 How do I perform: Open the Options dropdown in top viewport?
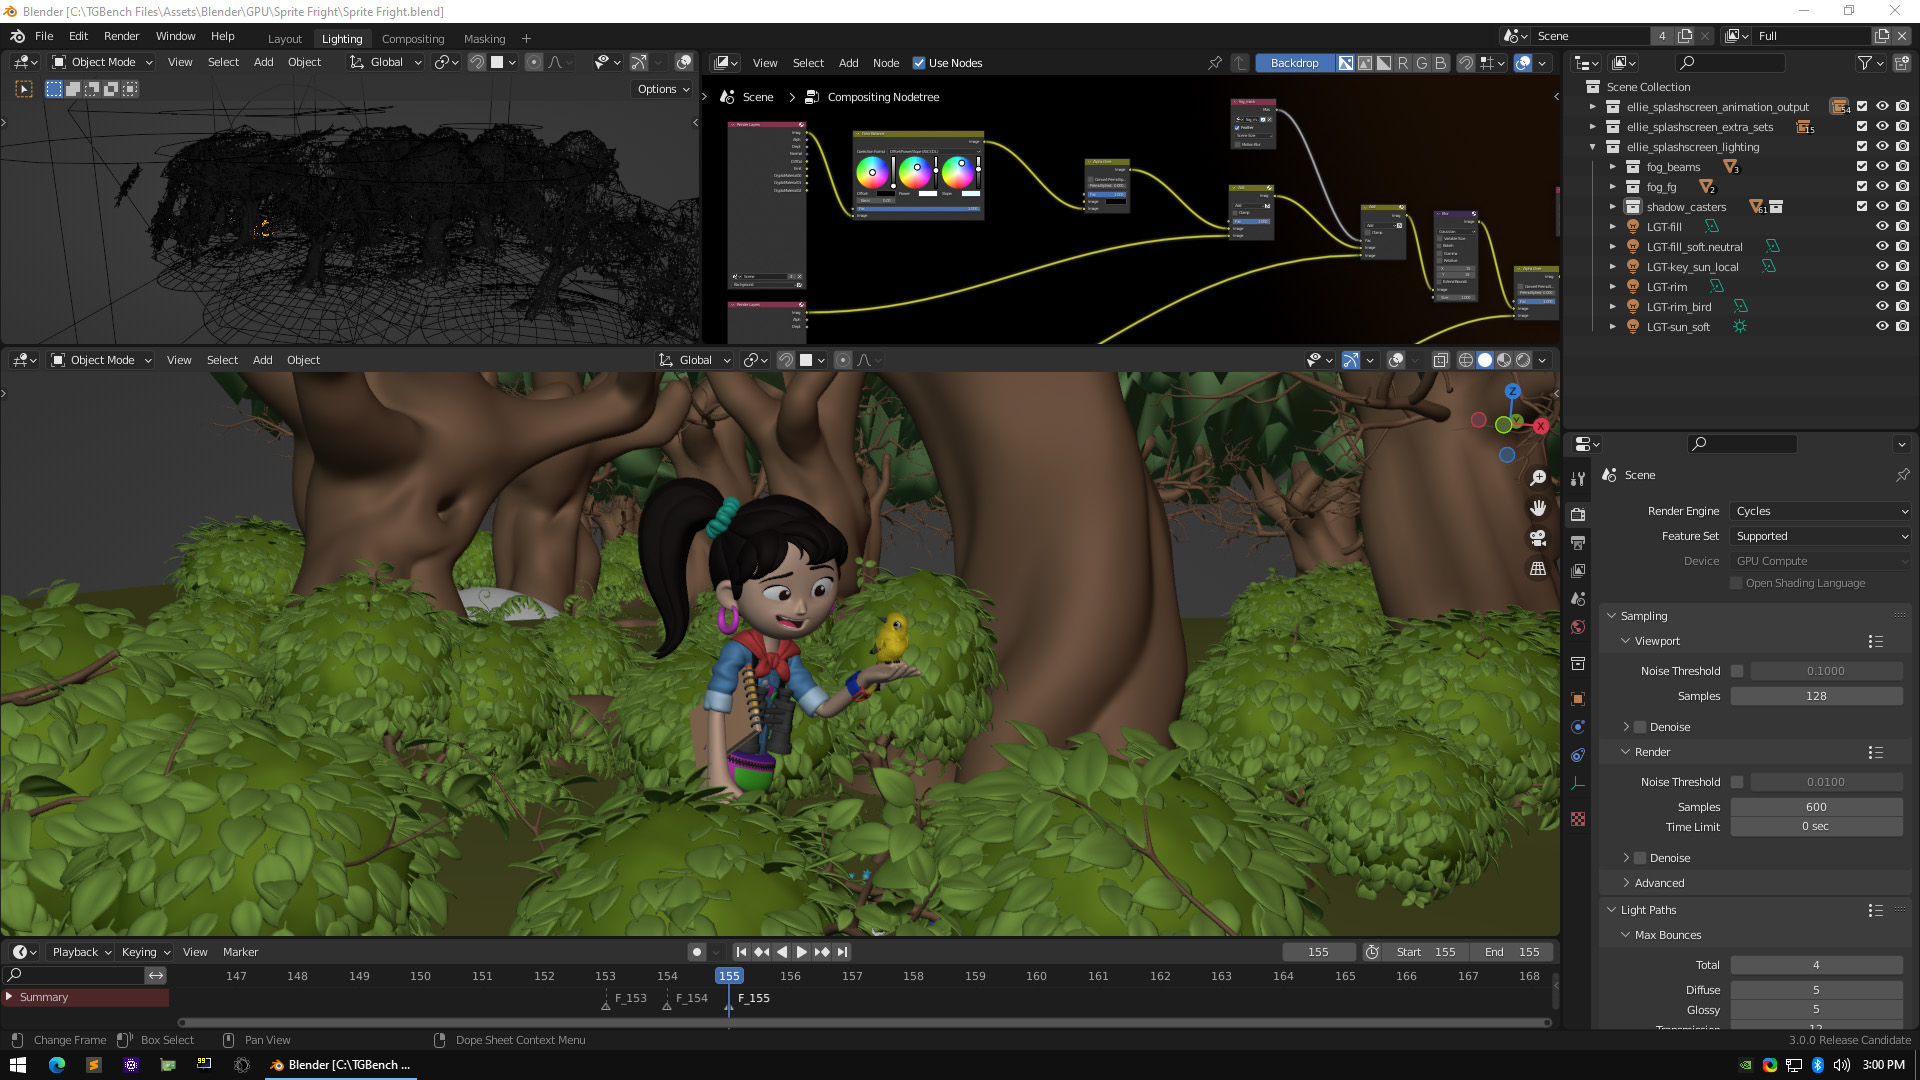coord(663,89)
